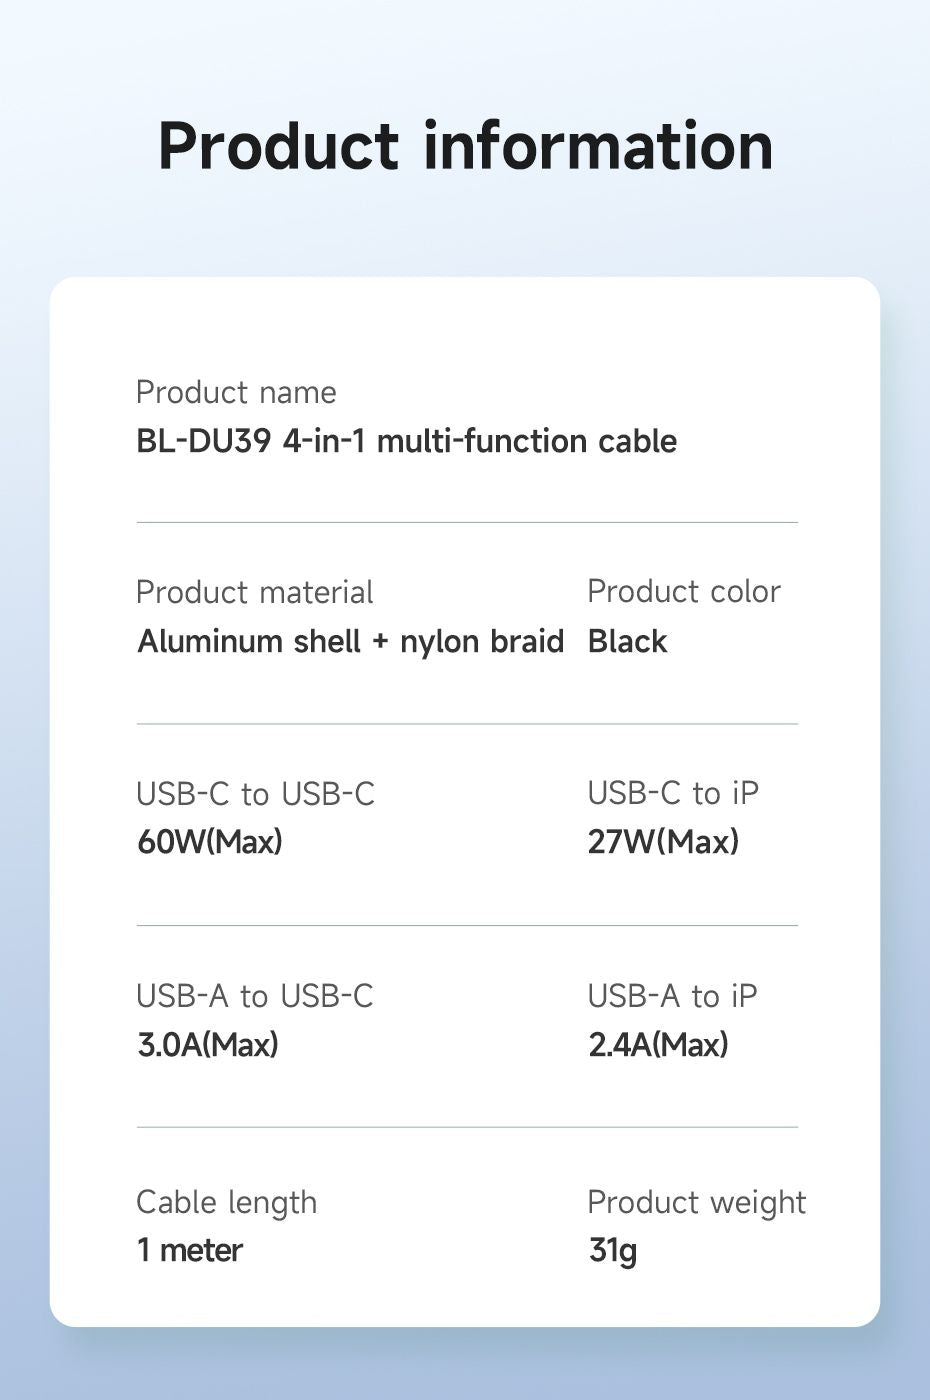The image size is (930, 1400).
Task: Select the 2.4A(Max) value
Action: pyautogui.click(x=658, y=1045)
